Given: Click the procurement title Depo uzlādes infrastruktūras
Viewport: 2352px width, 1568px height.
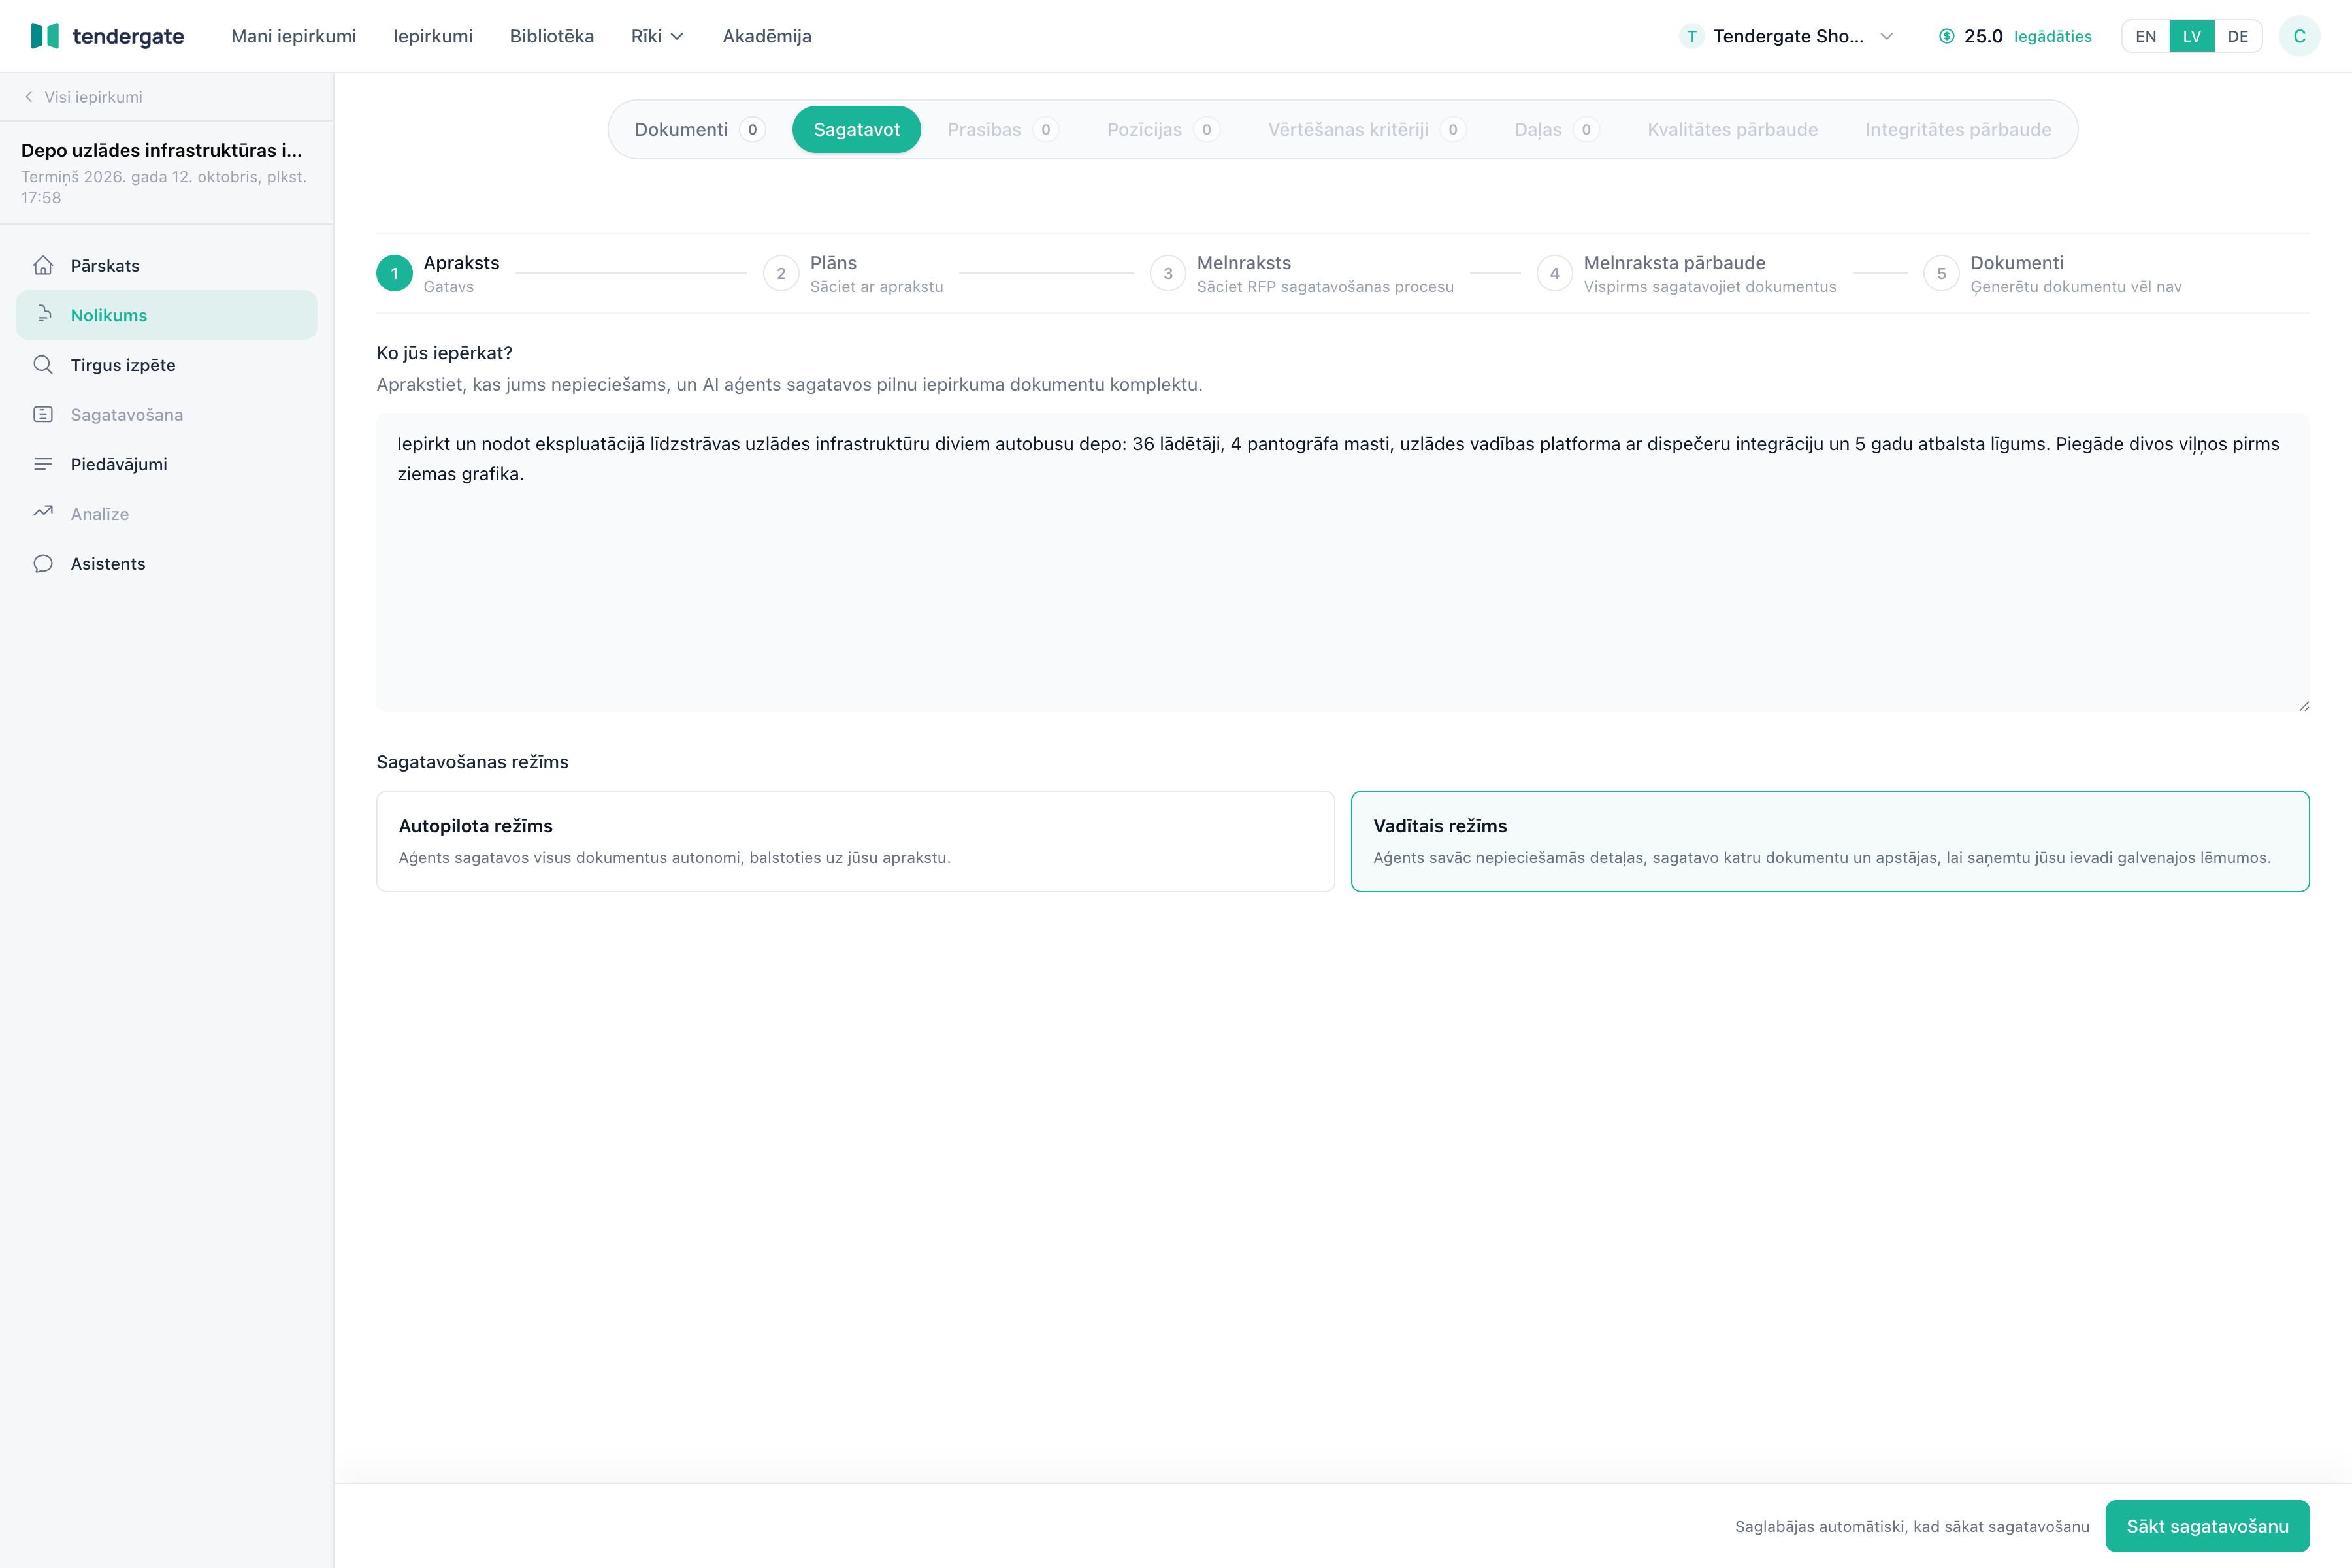Looking at the screenshot, I should (x=161, y=150).
